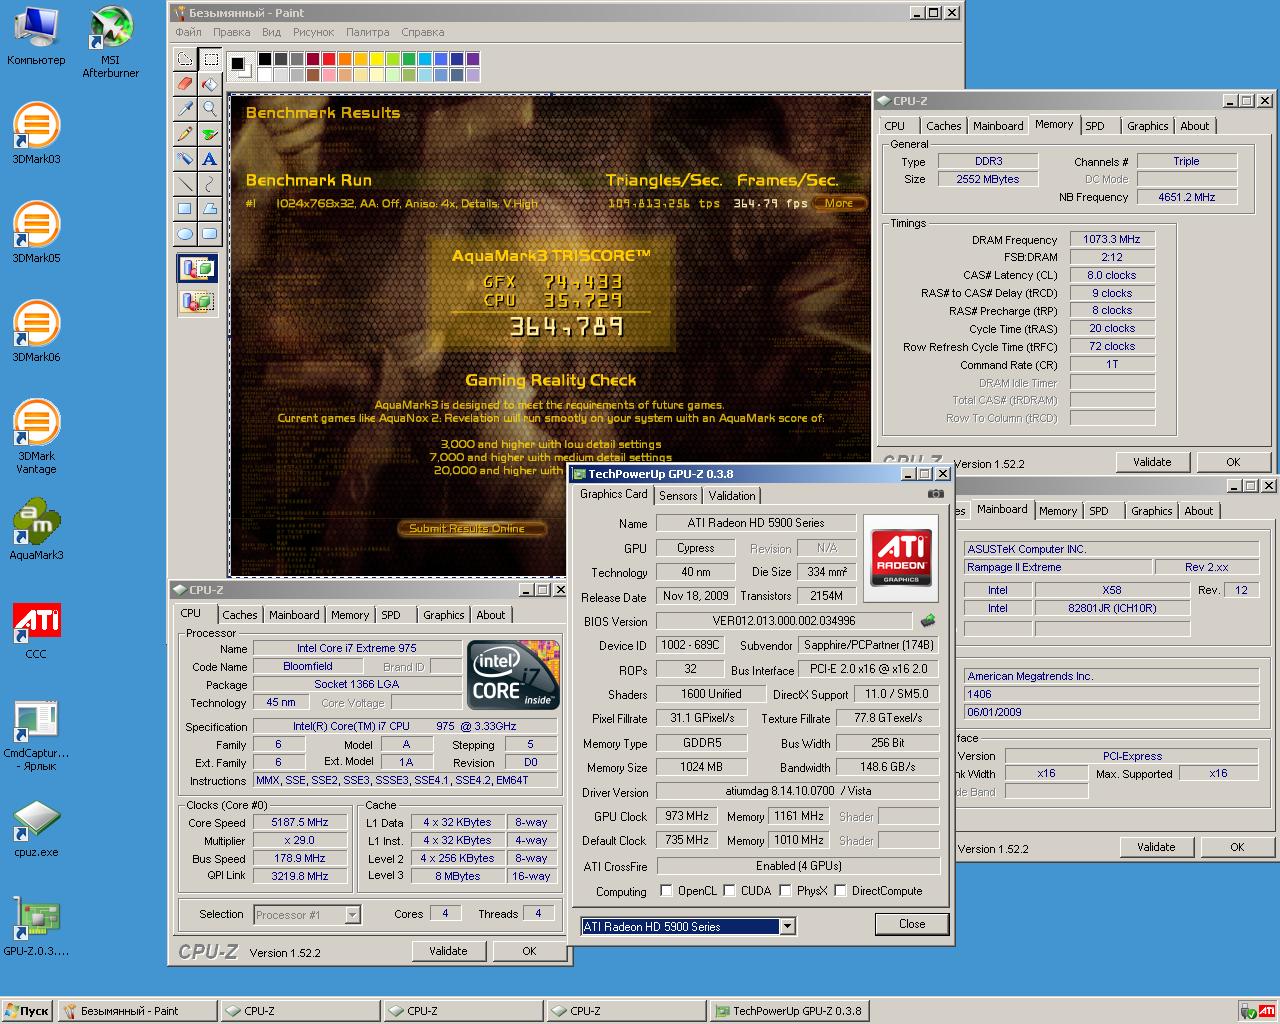The width and height of the screenshot is (1280, 1024).
Task: Select the Rectangle shape tool
Action: [x=185, y=209]
